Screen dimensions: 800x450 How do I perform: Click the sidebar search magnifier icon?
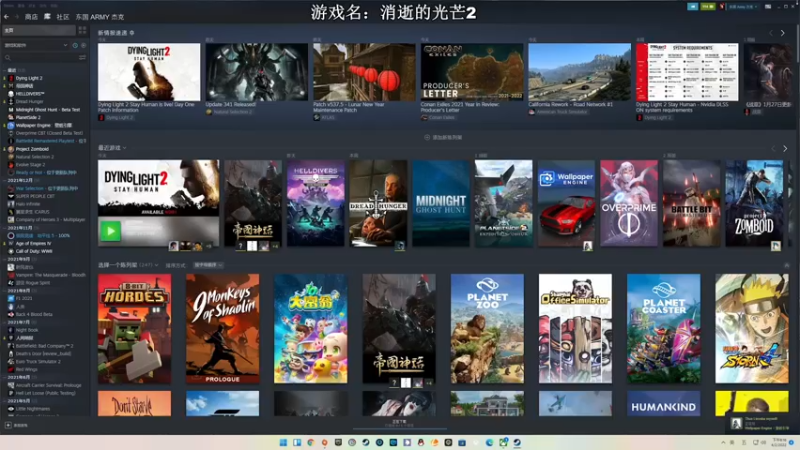pyautogui.click(x=7, y=58)
